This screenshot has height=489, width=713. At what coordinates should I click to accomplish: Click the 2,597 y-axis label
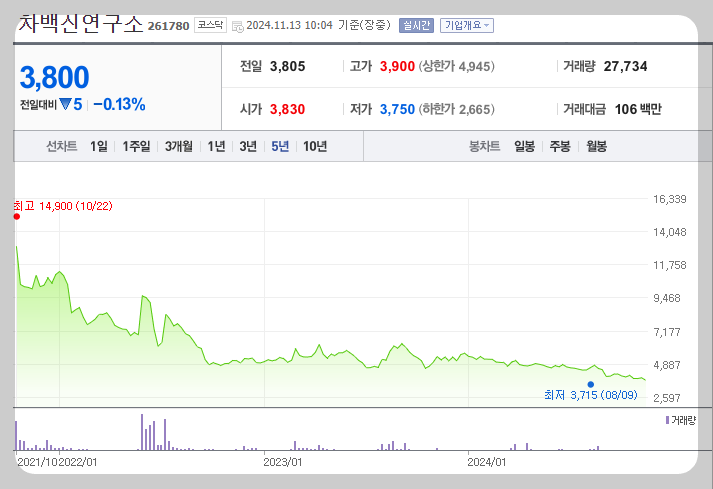667,398
